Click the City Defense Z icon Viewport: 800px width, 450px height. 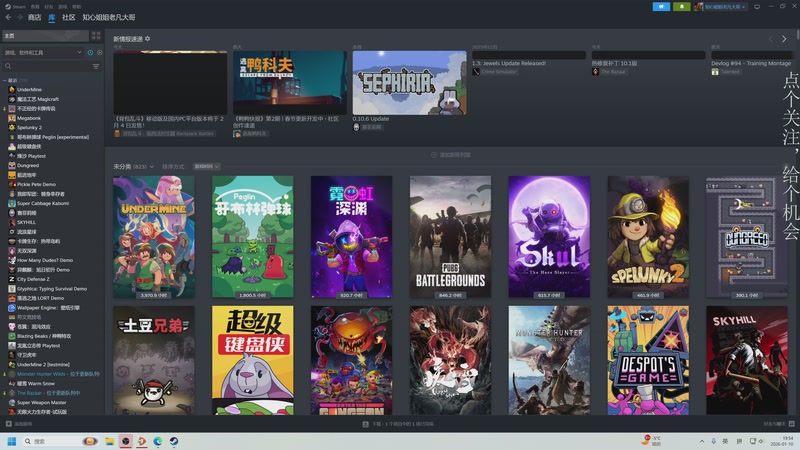[12, 279]
